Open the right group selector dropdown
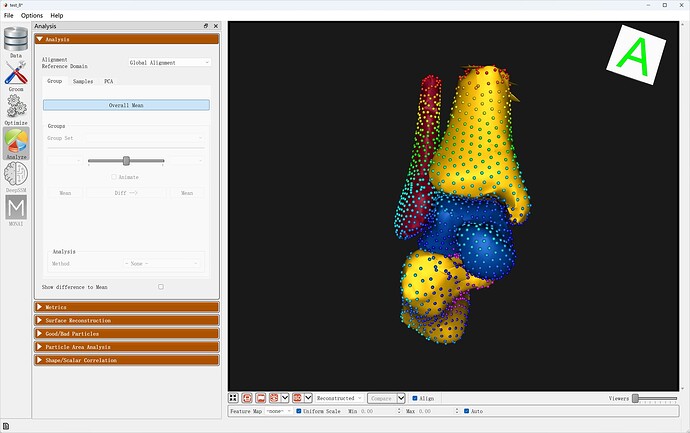690x433 pixels. point(187,161)
